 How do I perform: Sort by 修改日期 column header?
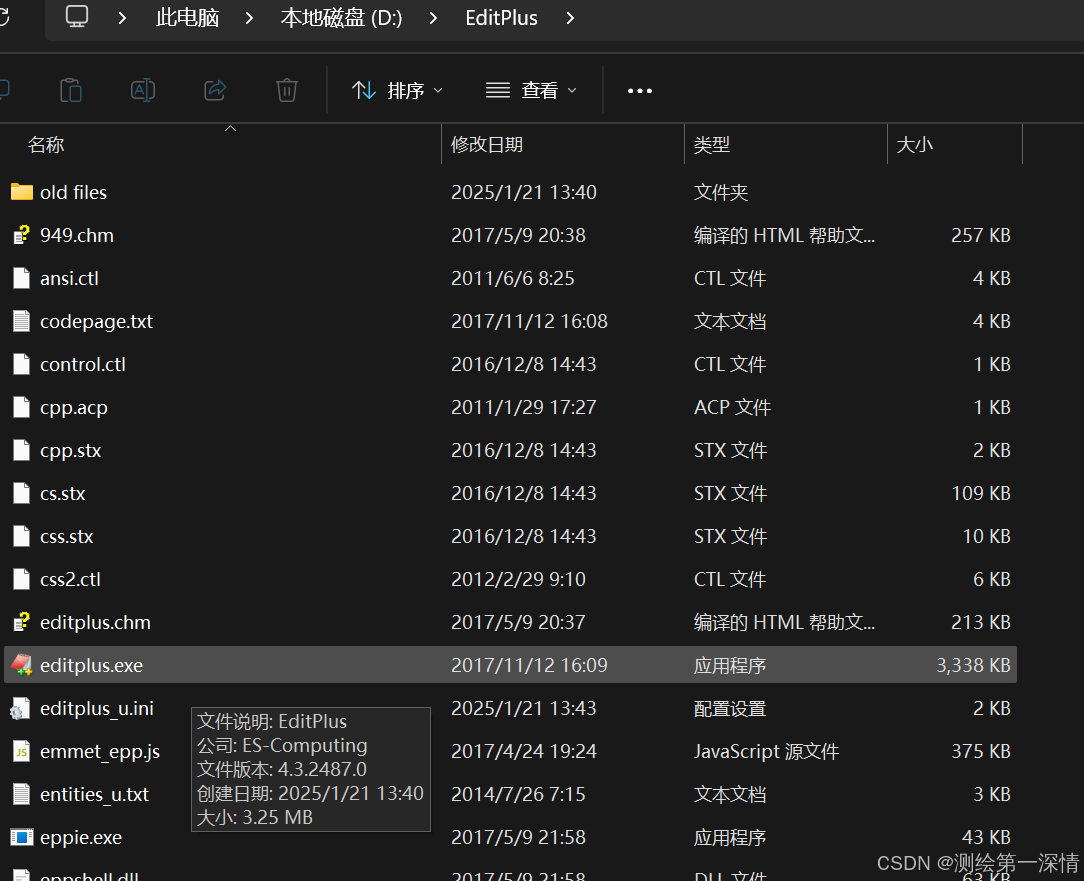[487, 145]
